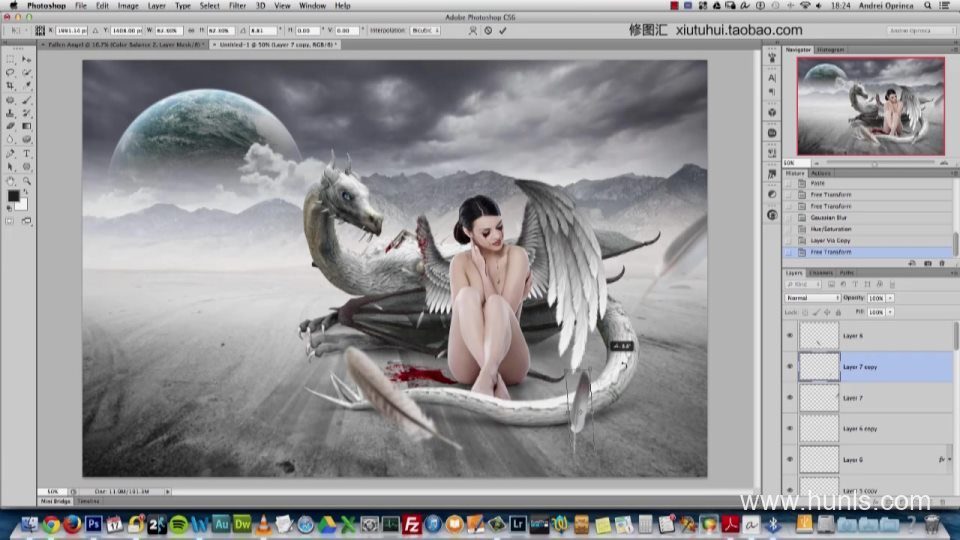This screenshot has height=540, width=960.
Task: Commit the transform with the checkmark
Action: (503, 31)
